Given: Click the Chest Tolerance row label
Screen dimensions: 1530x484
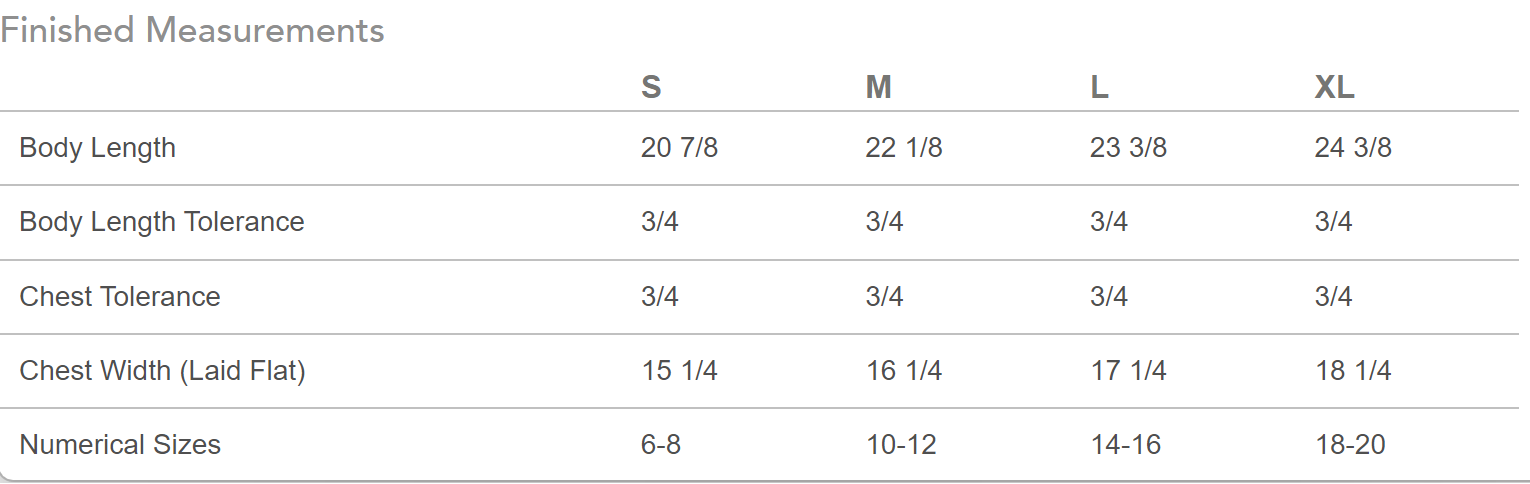Looking at the screenshot, I should (x=120, y=296).
